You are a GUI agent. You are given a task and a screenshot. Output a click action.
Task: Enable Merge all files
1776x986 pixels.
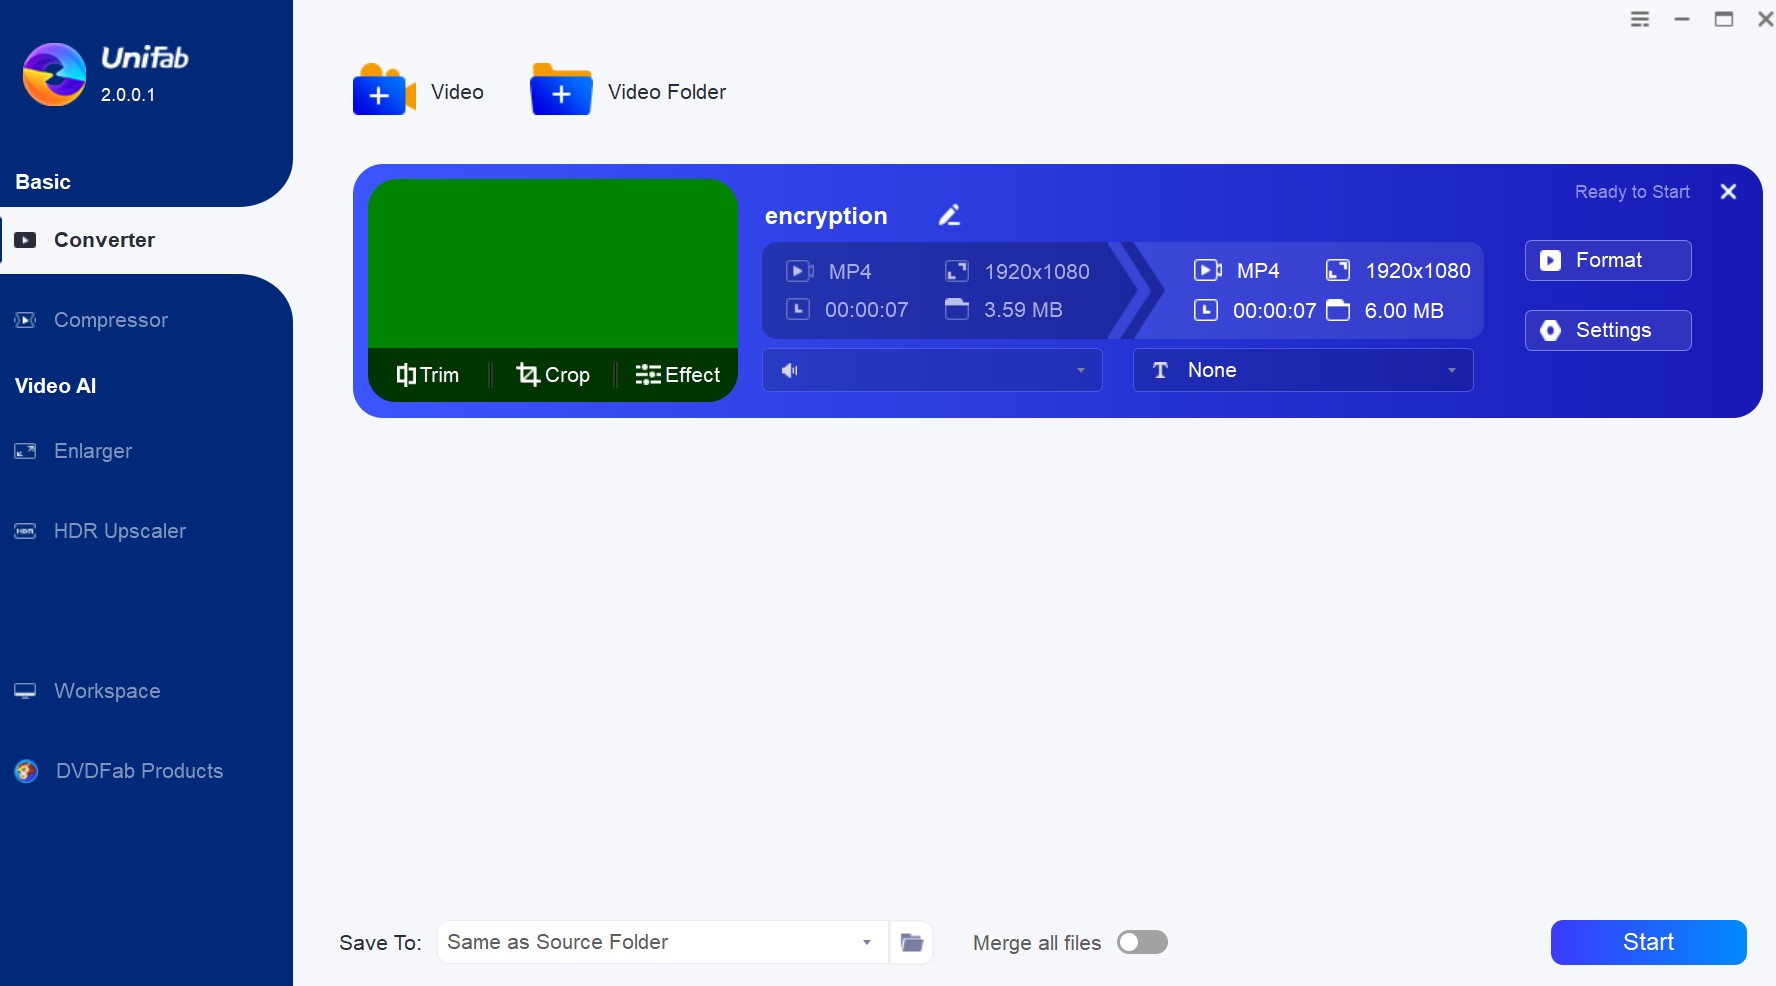(x=1142, y=942)
